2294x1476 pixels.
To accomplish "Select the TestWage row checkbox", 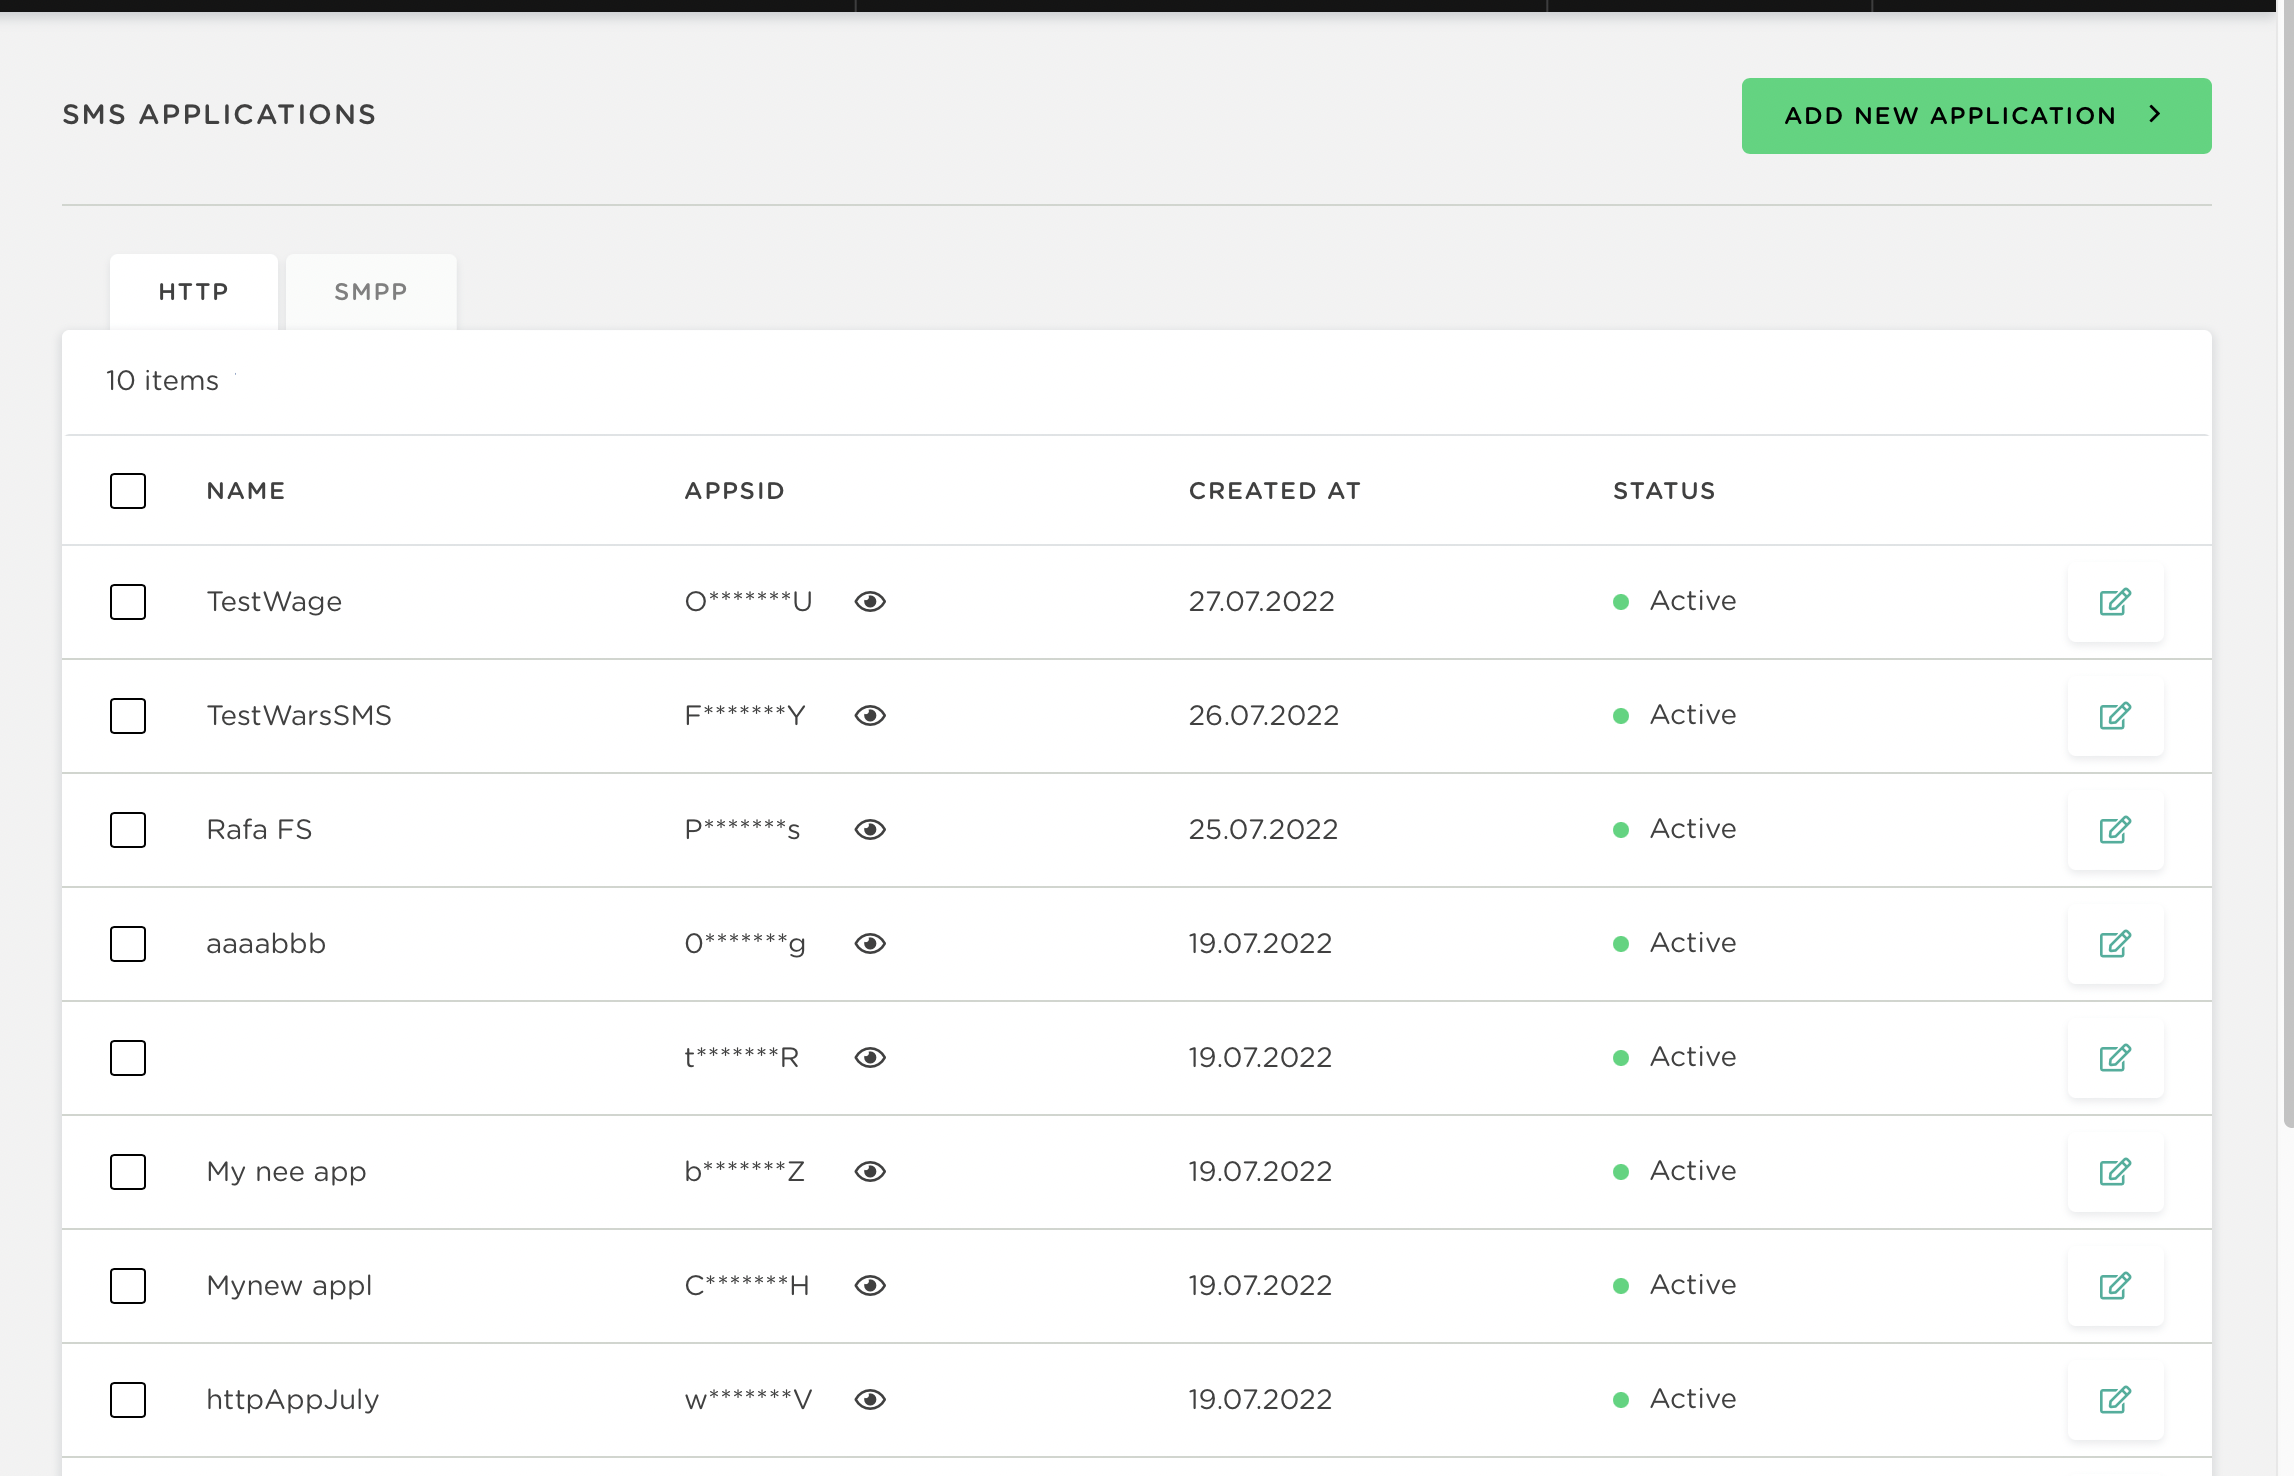I will tap(128, 602).
